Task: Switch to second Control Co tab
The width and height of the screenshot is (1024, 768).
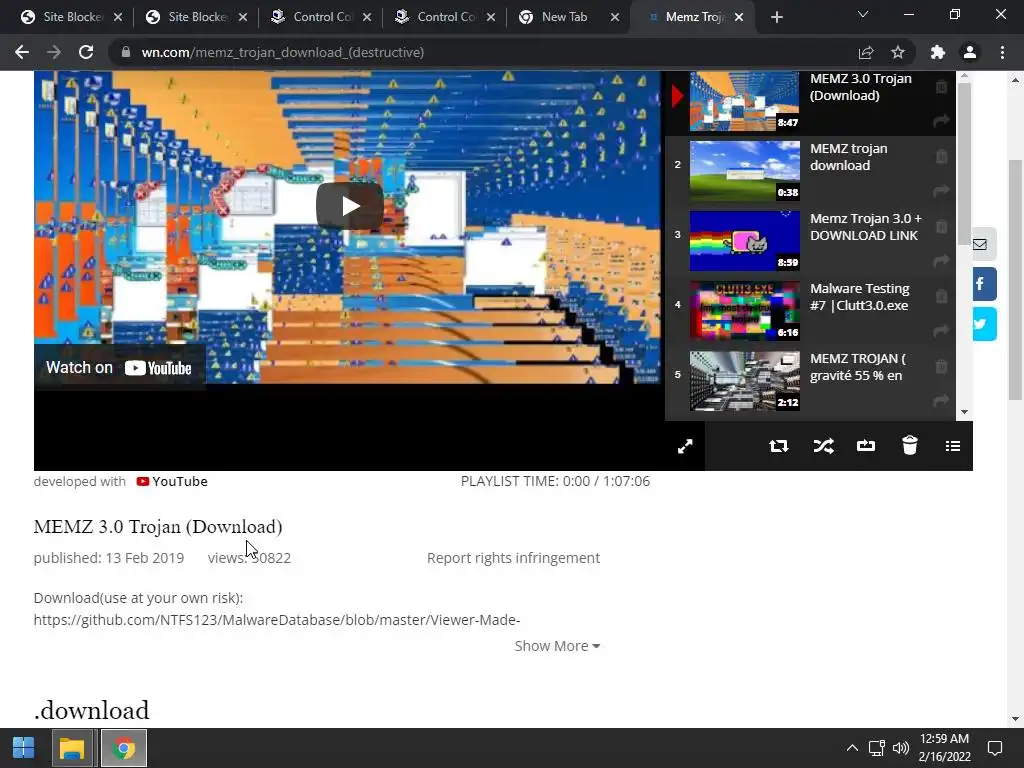Action: pos(445,17)
